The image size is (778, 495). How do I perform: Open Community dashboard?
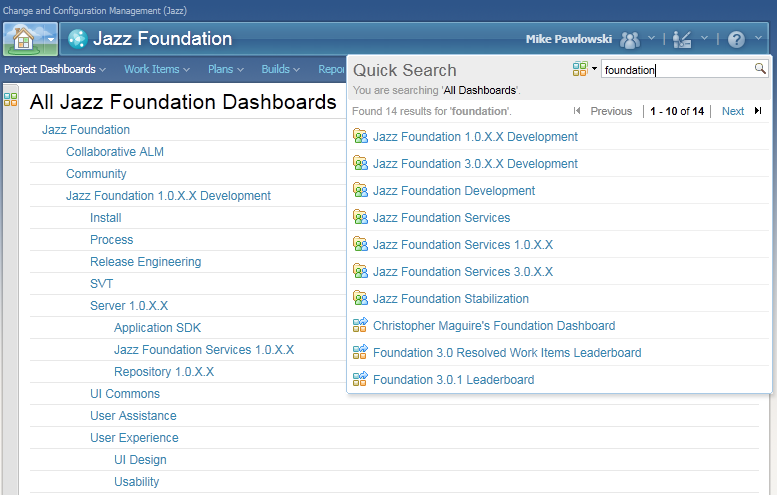tap(96, 174)
